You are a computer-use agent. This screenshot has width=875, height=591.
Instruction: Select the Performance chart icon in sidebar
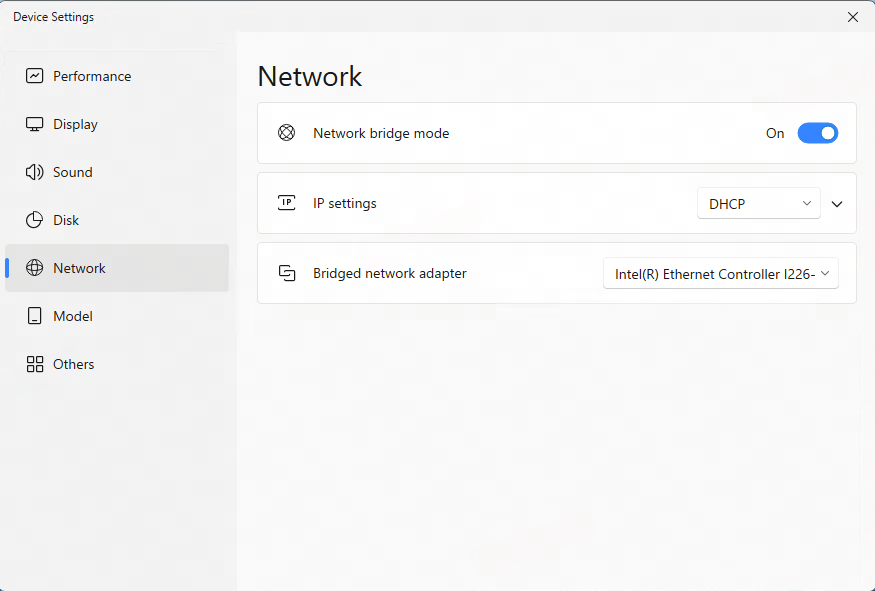coord(34,76)
